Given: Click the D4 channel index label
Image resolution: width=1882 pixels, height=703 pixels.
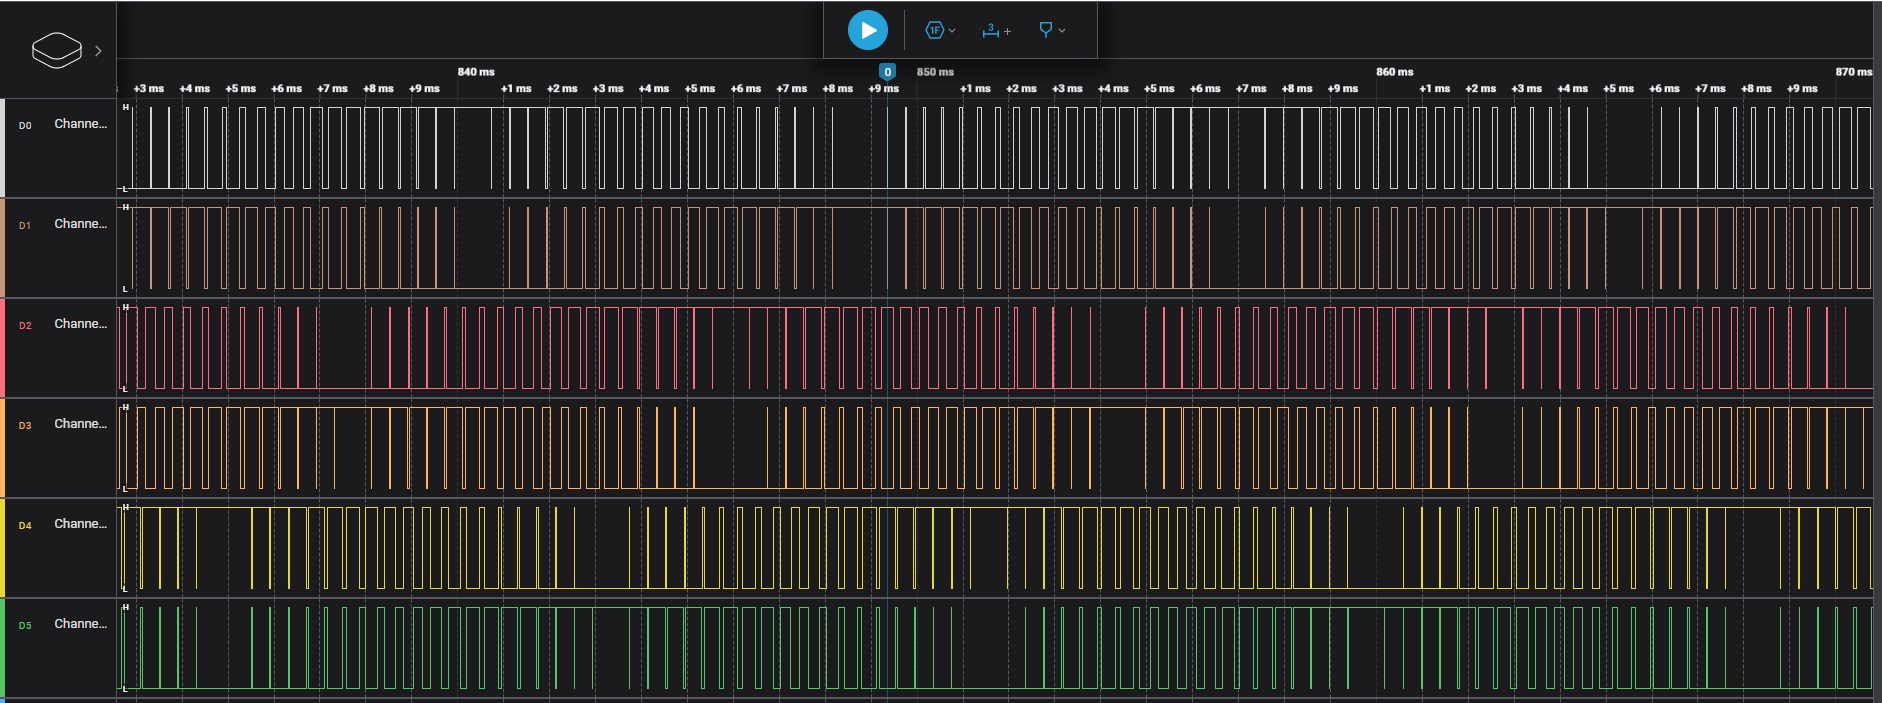Looking at the screenshot, I should (25, 526).
